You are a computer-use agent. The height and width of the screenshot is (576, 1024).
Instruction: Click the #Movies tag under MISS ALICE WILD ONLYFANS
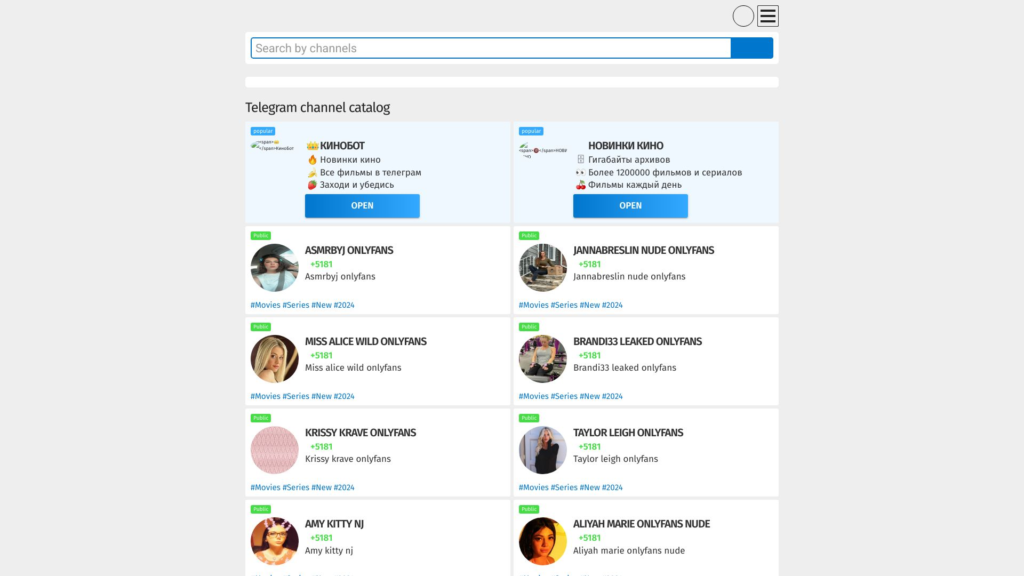pos(265,396)
